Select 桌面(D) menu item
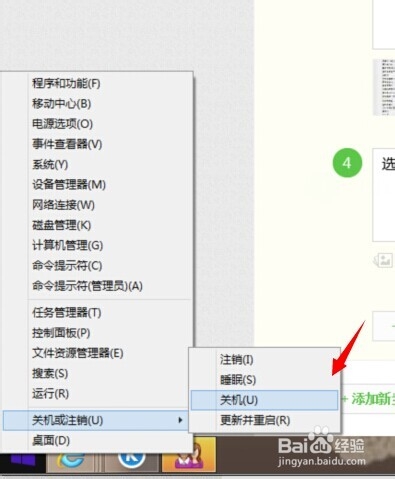Screen dimensions: 395x479 [97, 441]
